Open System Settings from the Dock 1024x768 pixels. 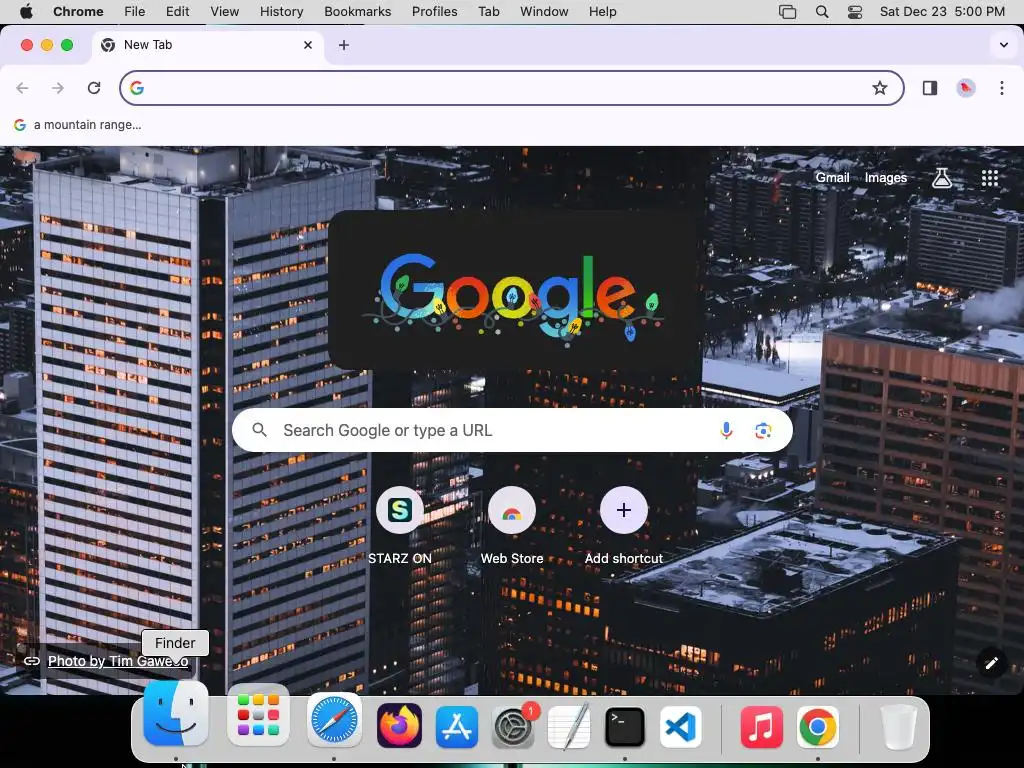pos(513,726)
